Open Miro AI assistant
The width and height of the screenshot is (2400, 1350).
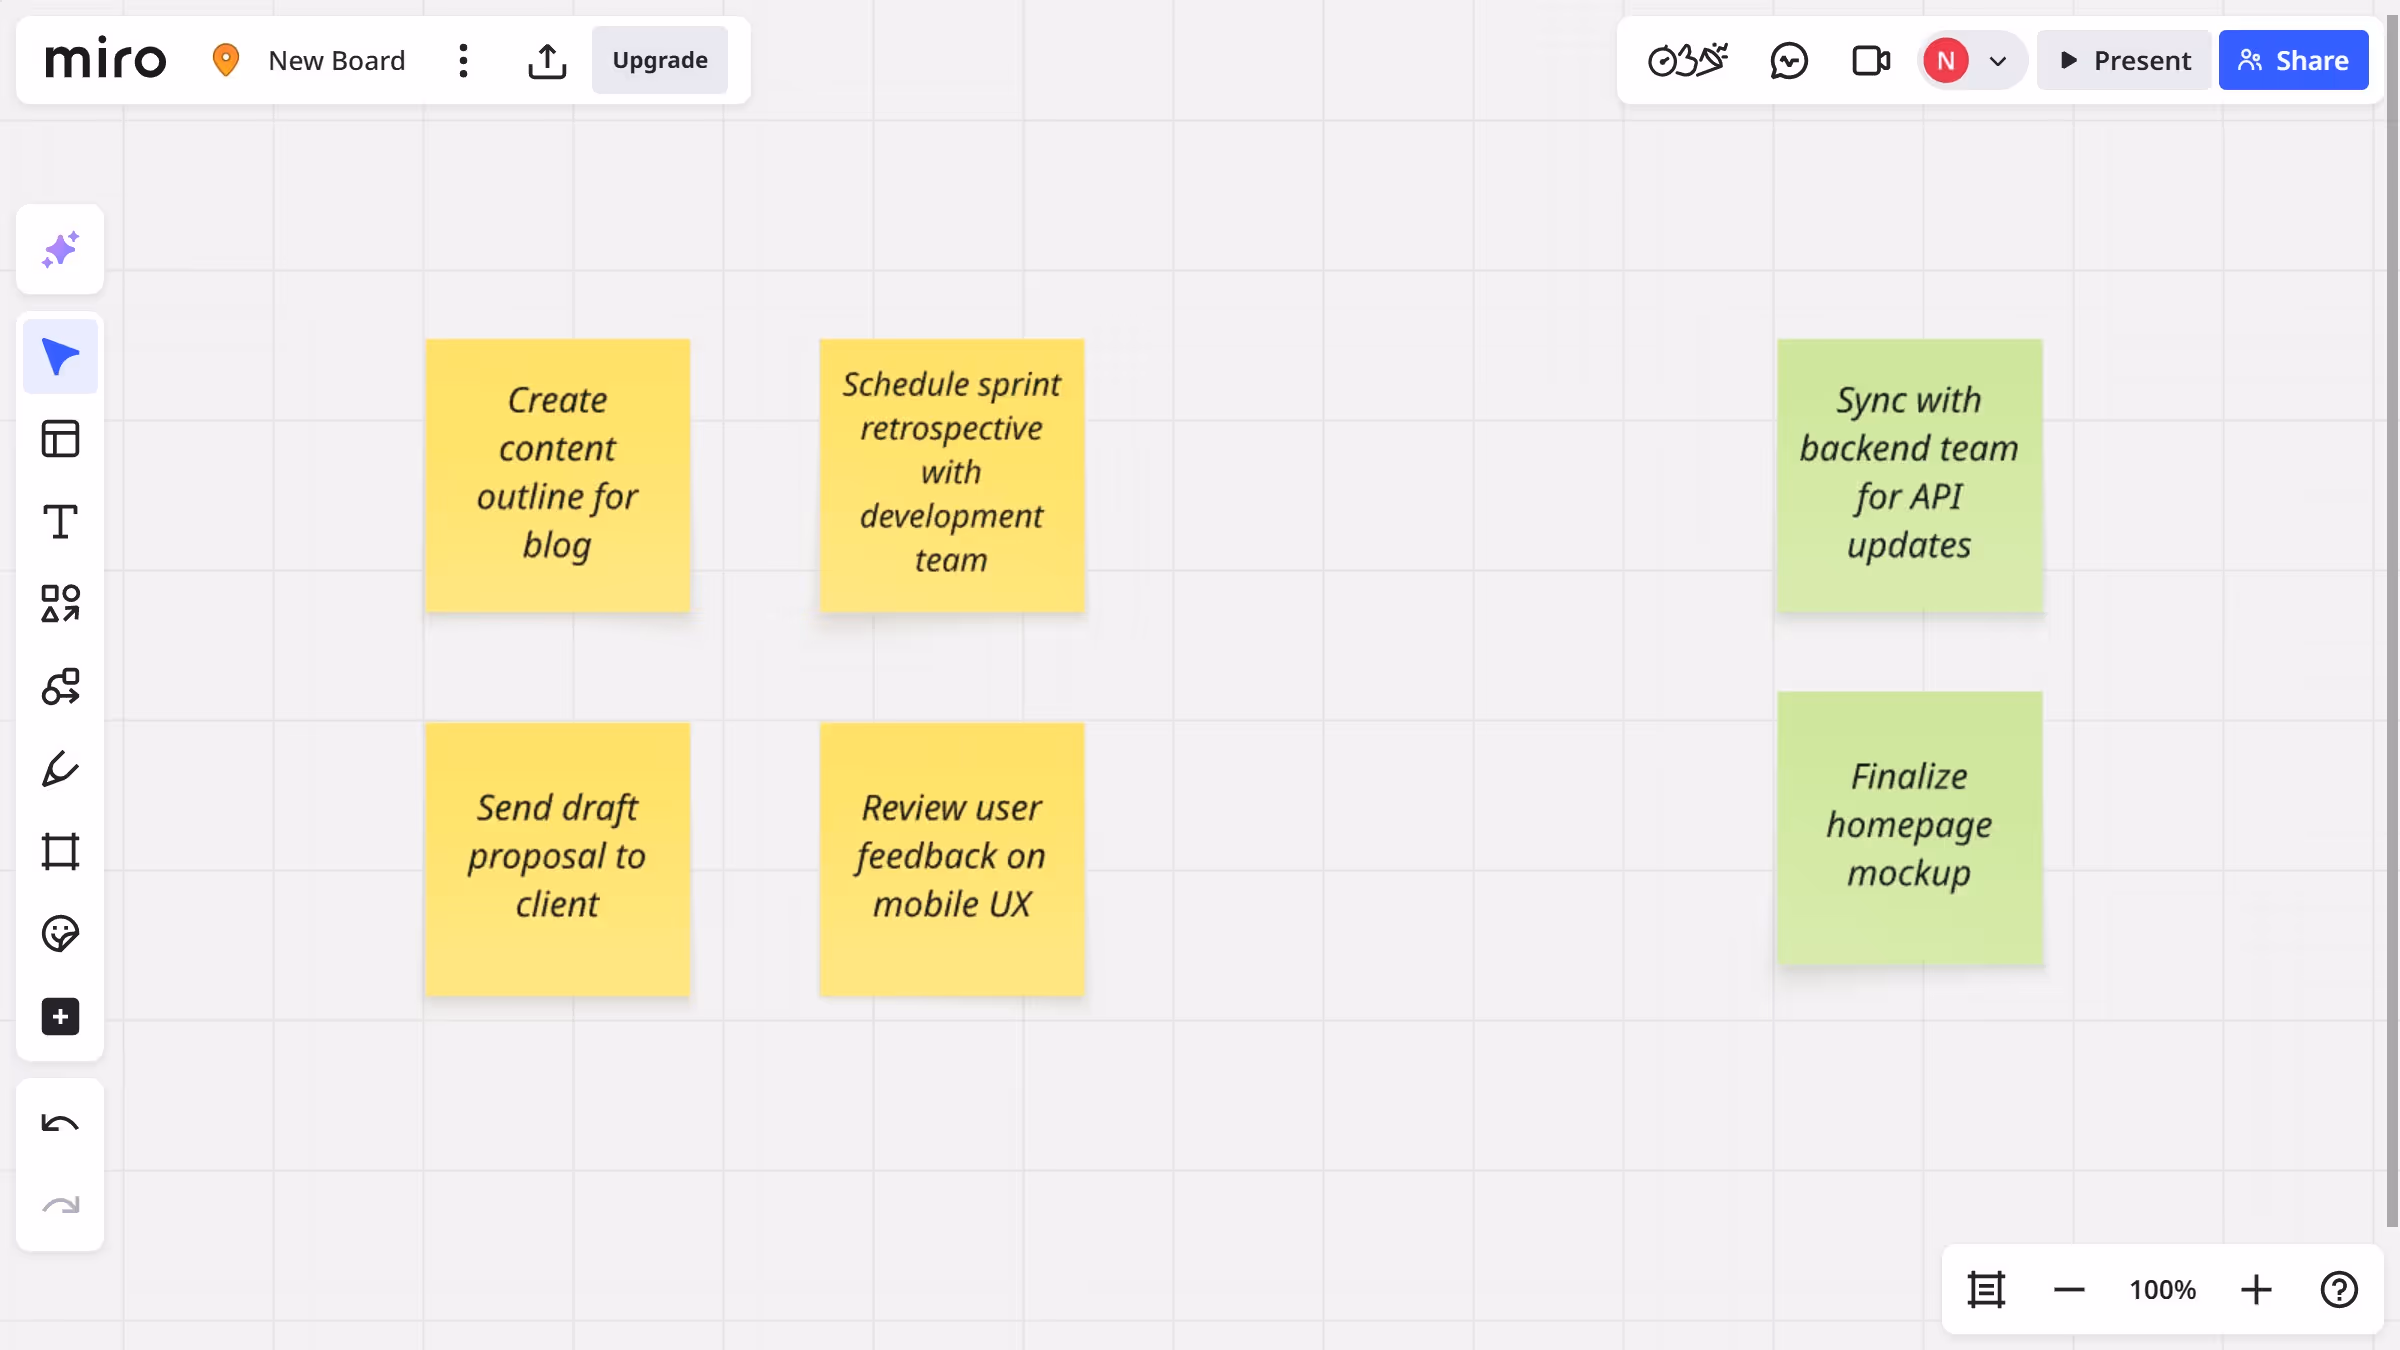[60, 249]
